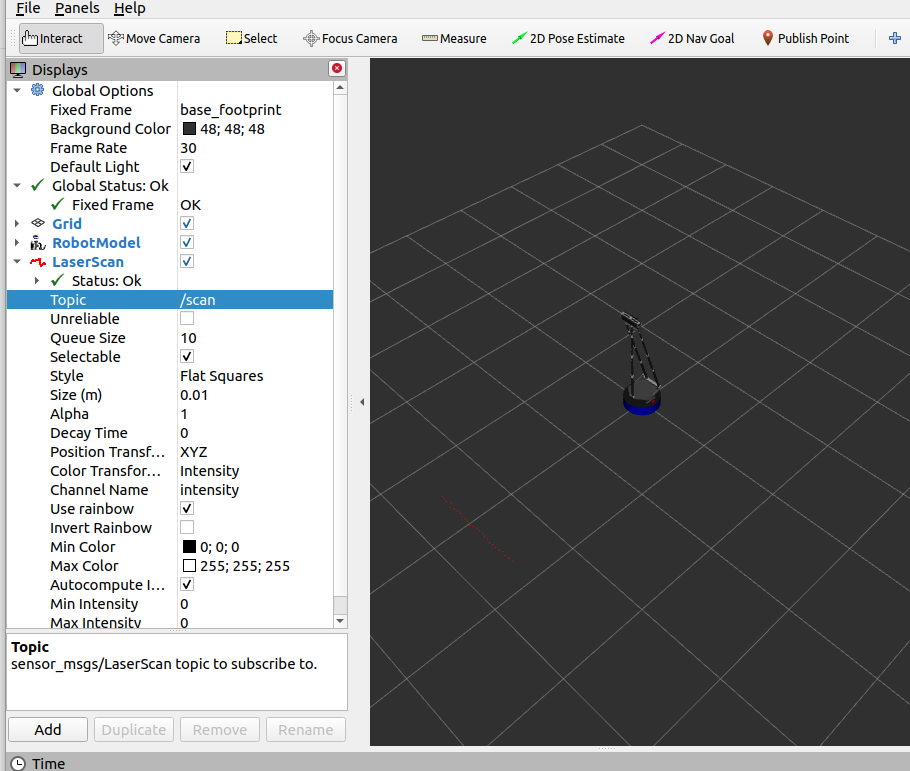
Task: Click the Time panel clock icon
Action: (x=18, y=763)
